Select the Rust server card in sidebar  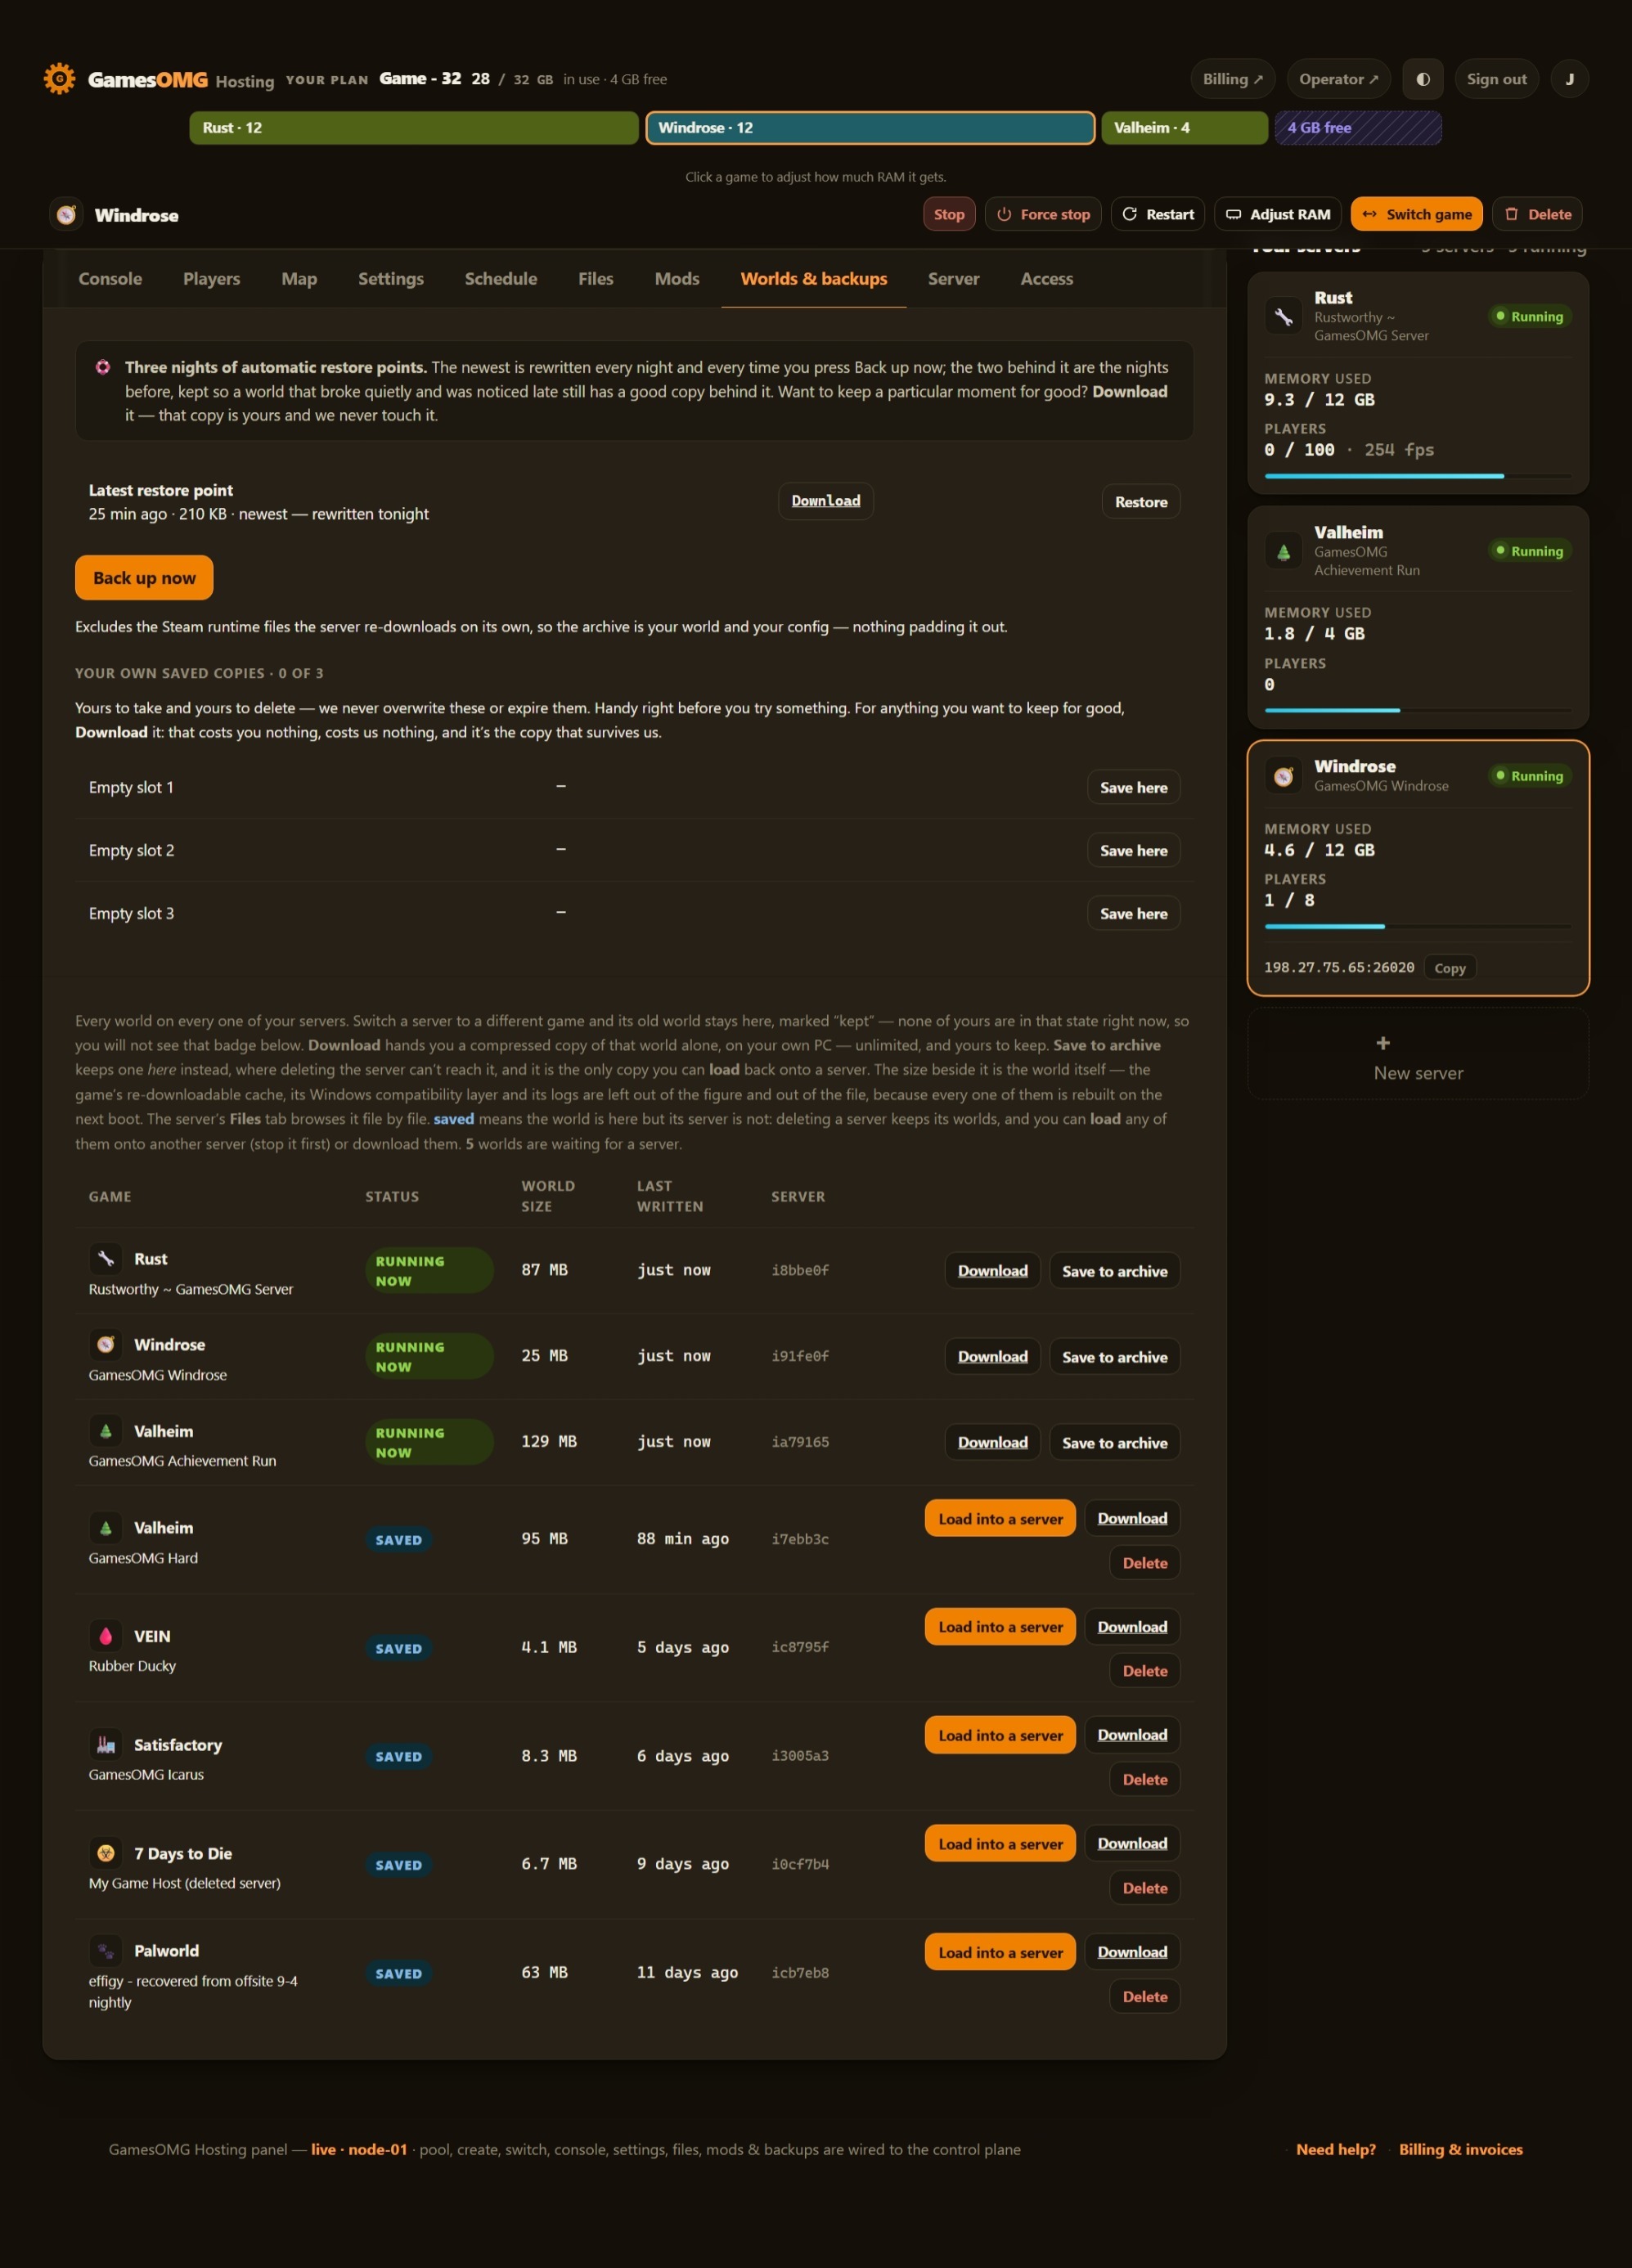[1418, 384]
